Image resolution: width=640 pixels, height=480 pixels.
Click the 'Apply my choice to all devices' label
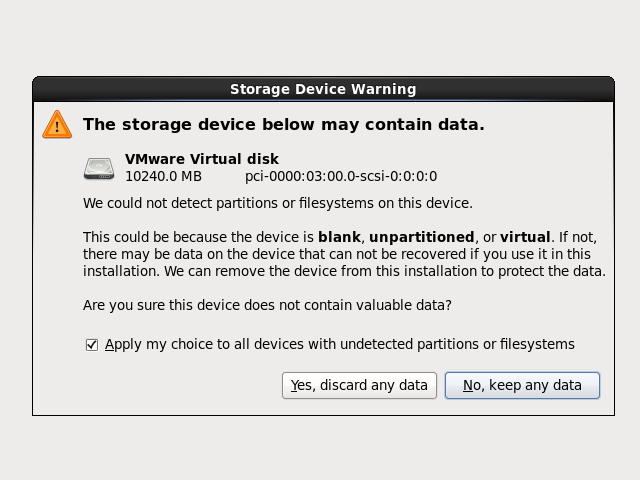pyautogui.click(x=339, y=344)
